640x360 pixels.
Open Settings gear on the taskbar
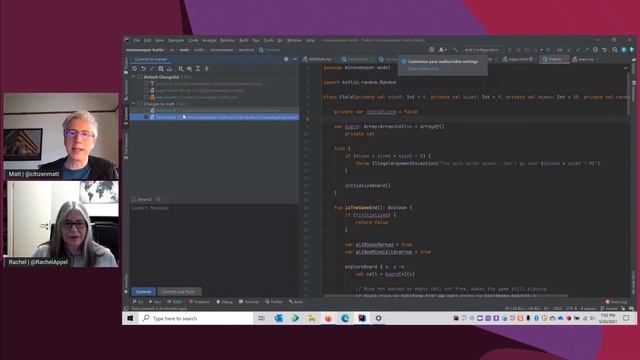tap(378, 318)
